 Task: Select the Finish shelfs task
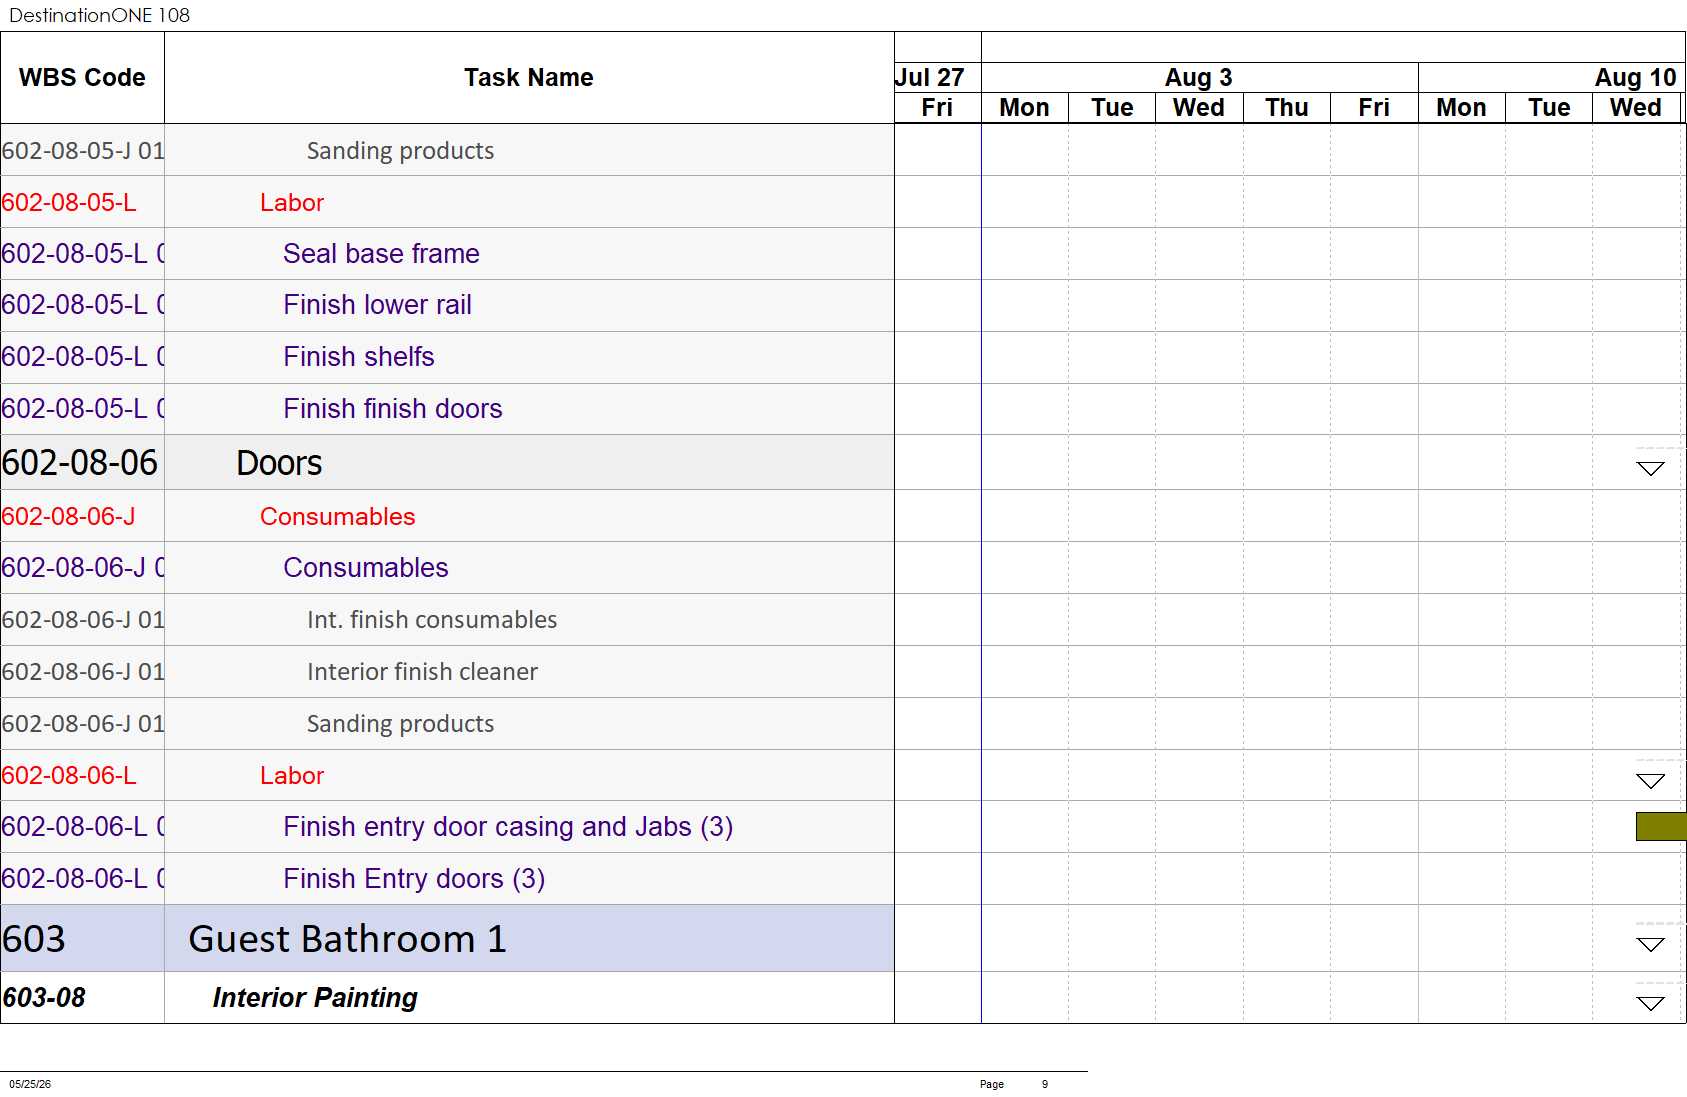358,357
